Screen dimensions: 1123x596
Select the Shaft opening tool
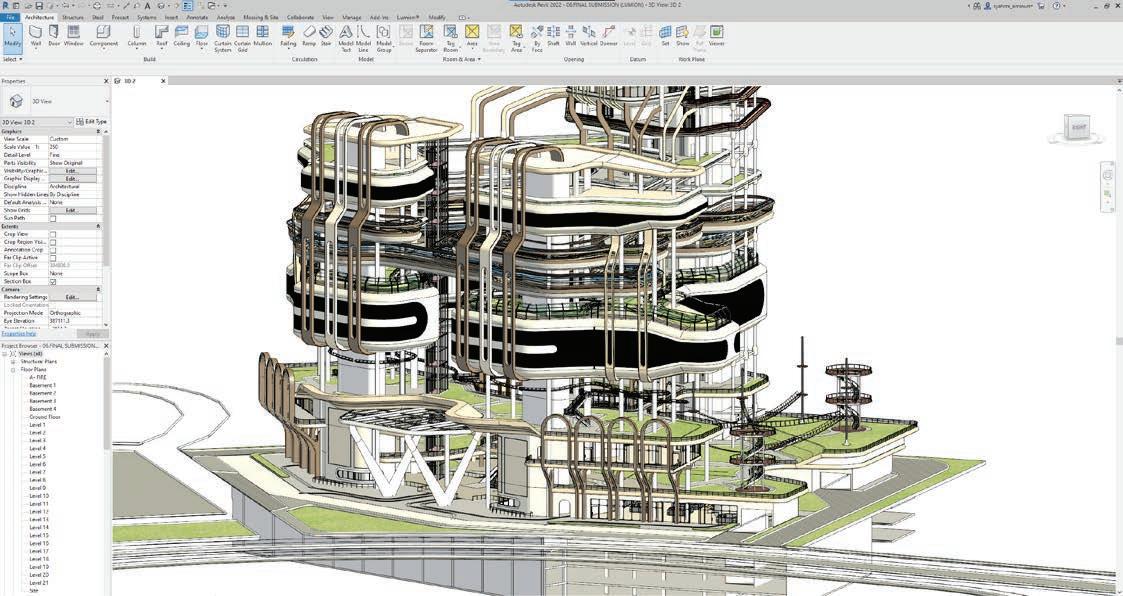(x=553, y=36)
